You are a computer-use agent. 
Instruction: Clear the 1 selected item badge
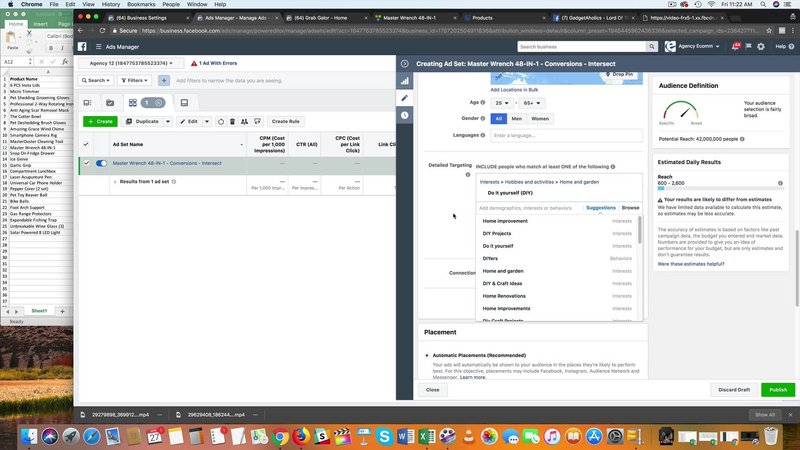pyautogui.click(x=159, y=103)
